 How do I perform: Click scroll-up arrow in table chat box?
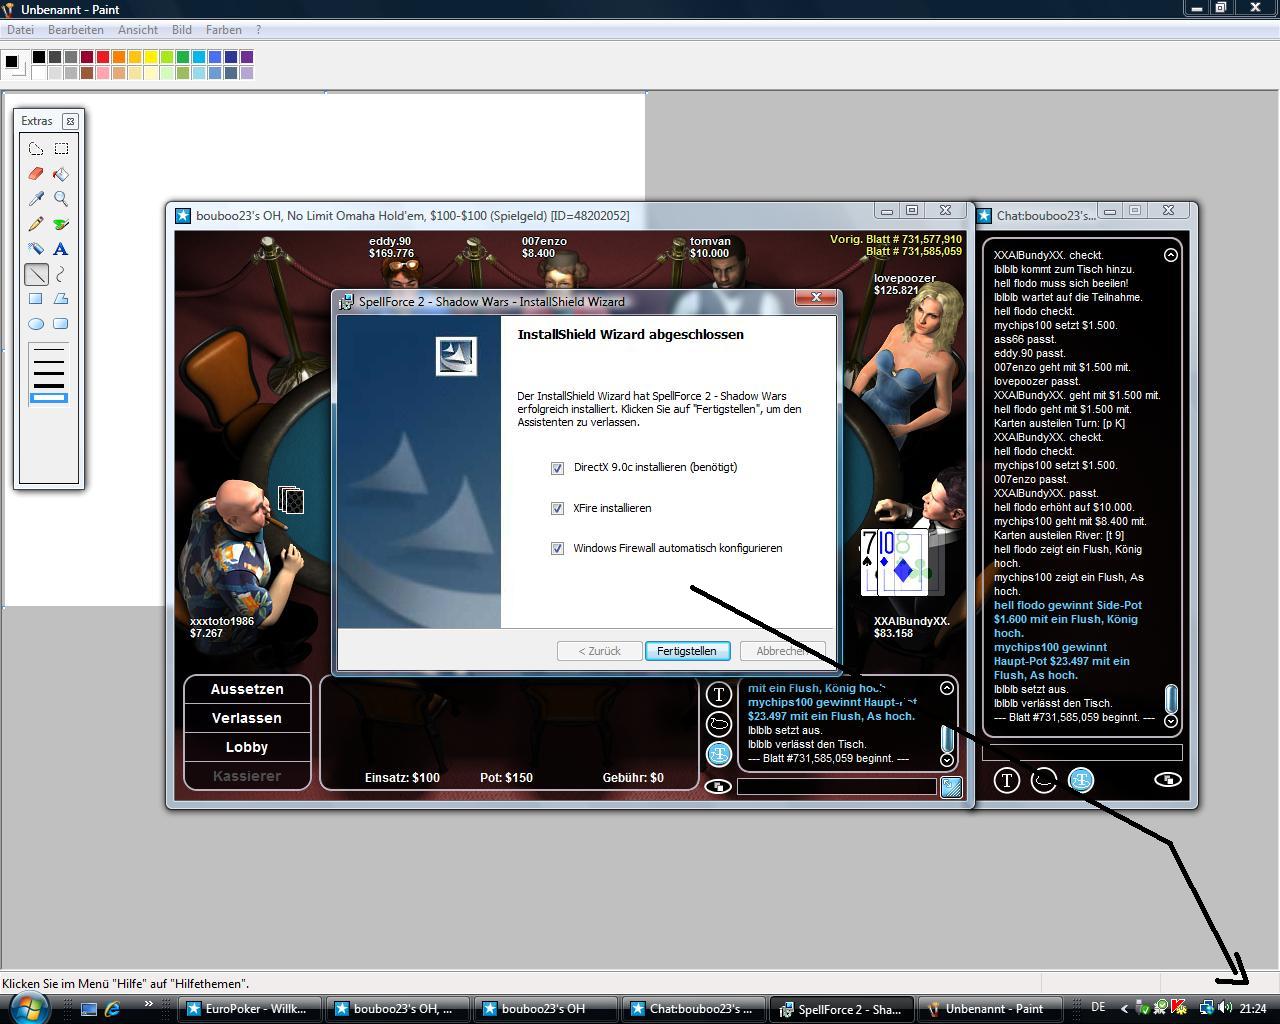click(947, 688)
